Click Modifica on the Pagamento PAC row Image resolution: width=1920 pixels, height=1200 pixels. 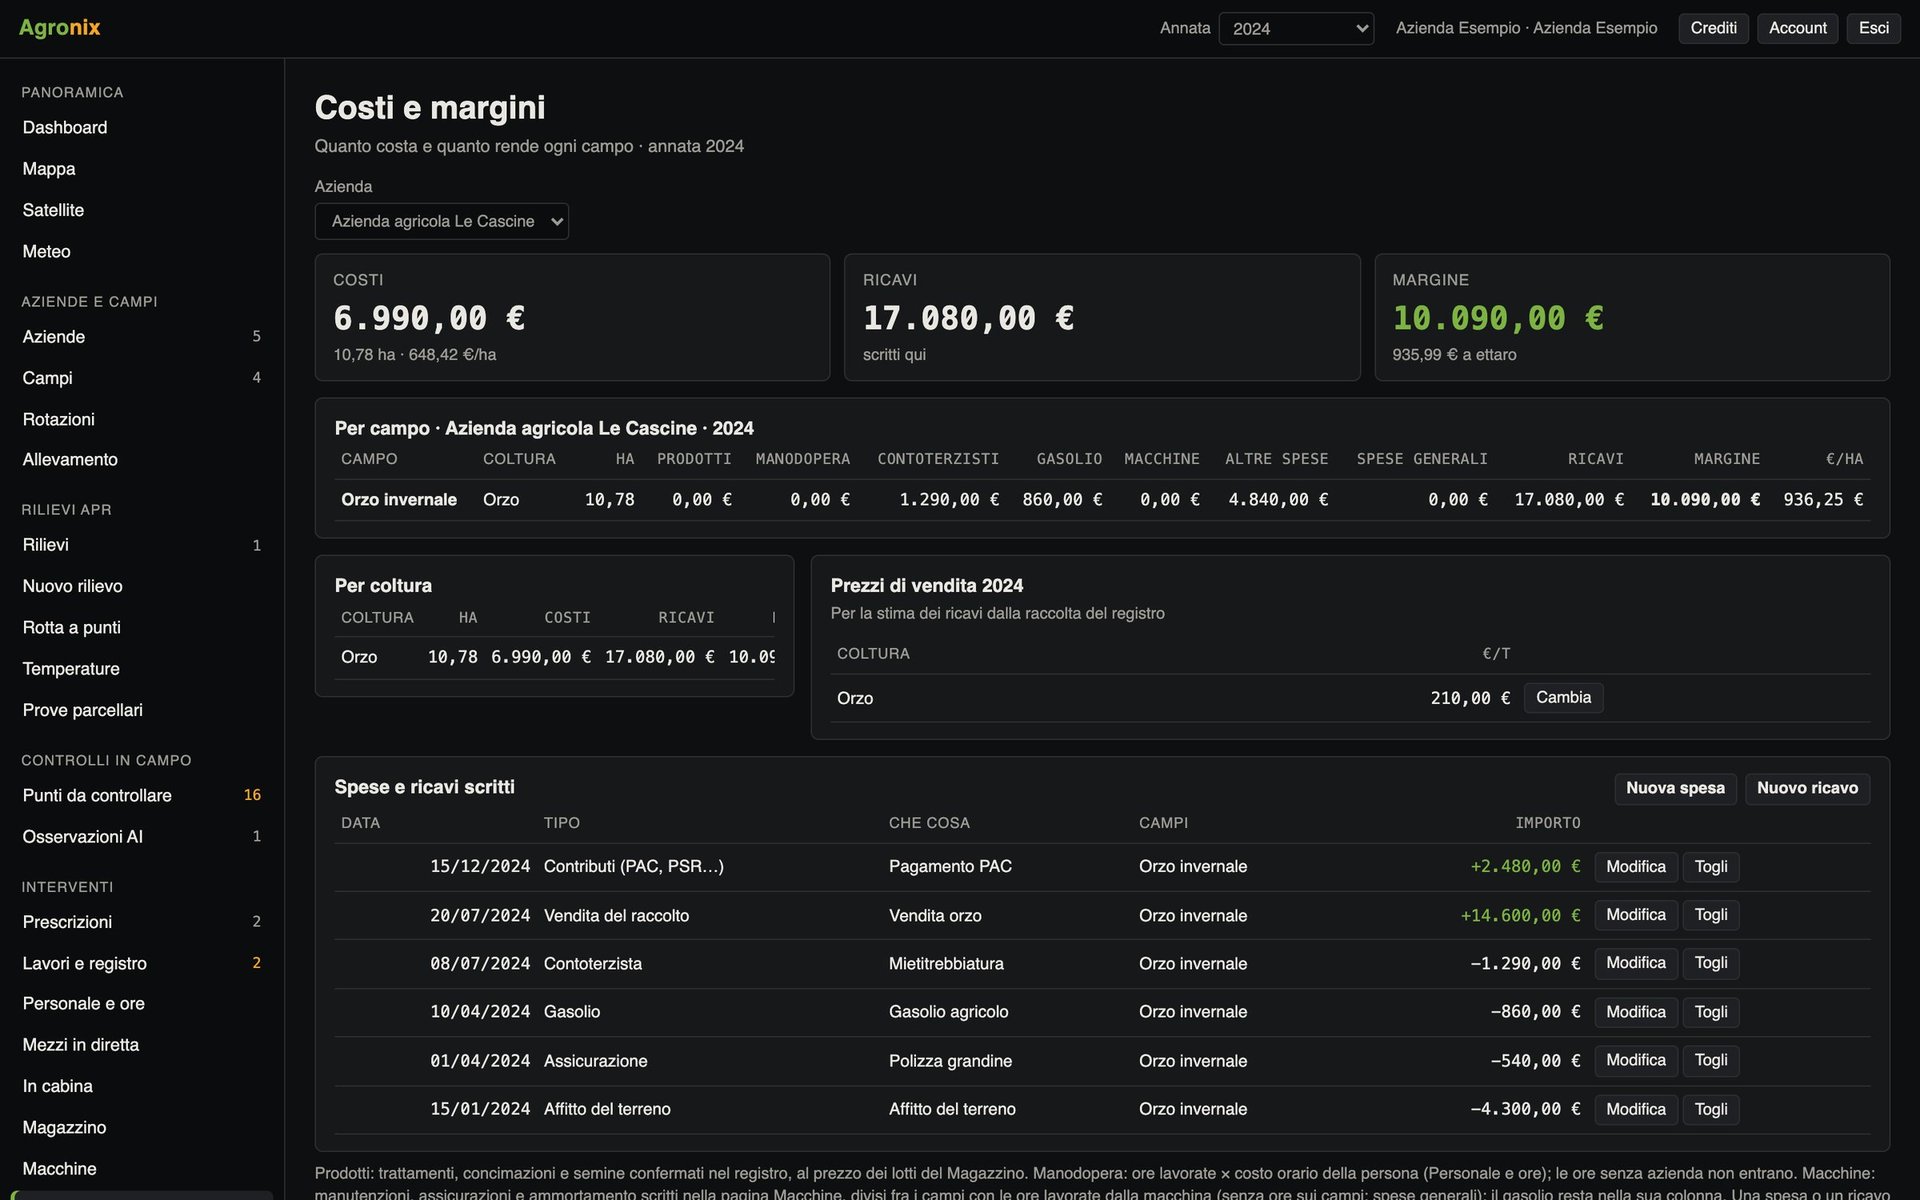point(1636,867)
